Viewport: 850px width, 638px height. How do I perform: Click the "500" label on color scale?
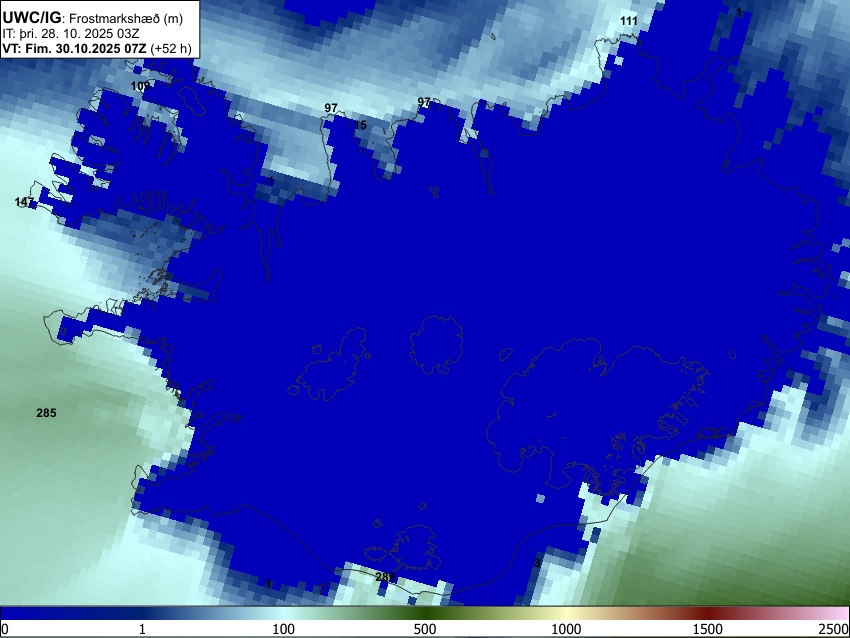point(425,629)
